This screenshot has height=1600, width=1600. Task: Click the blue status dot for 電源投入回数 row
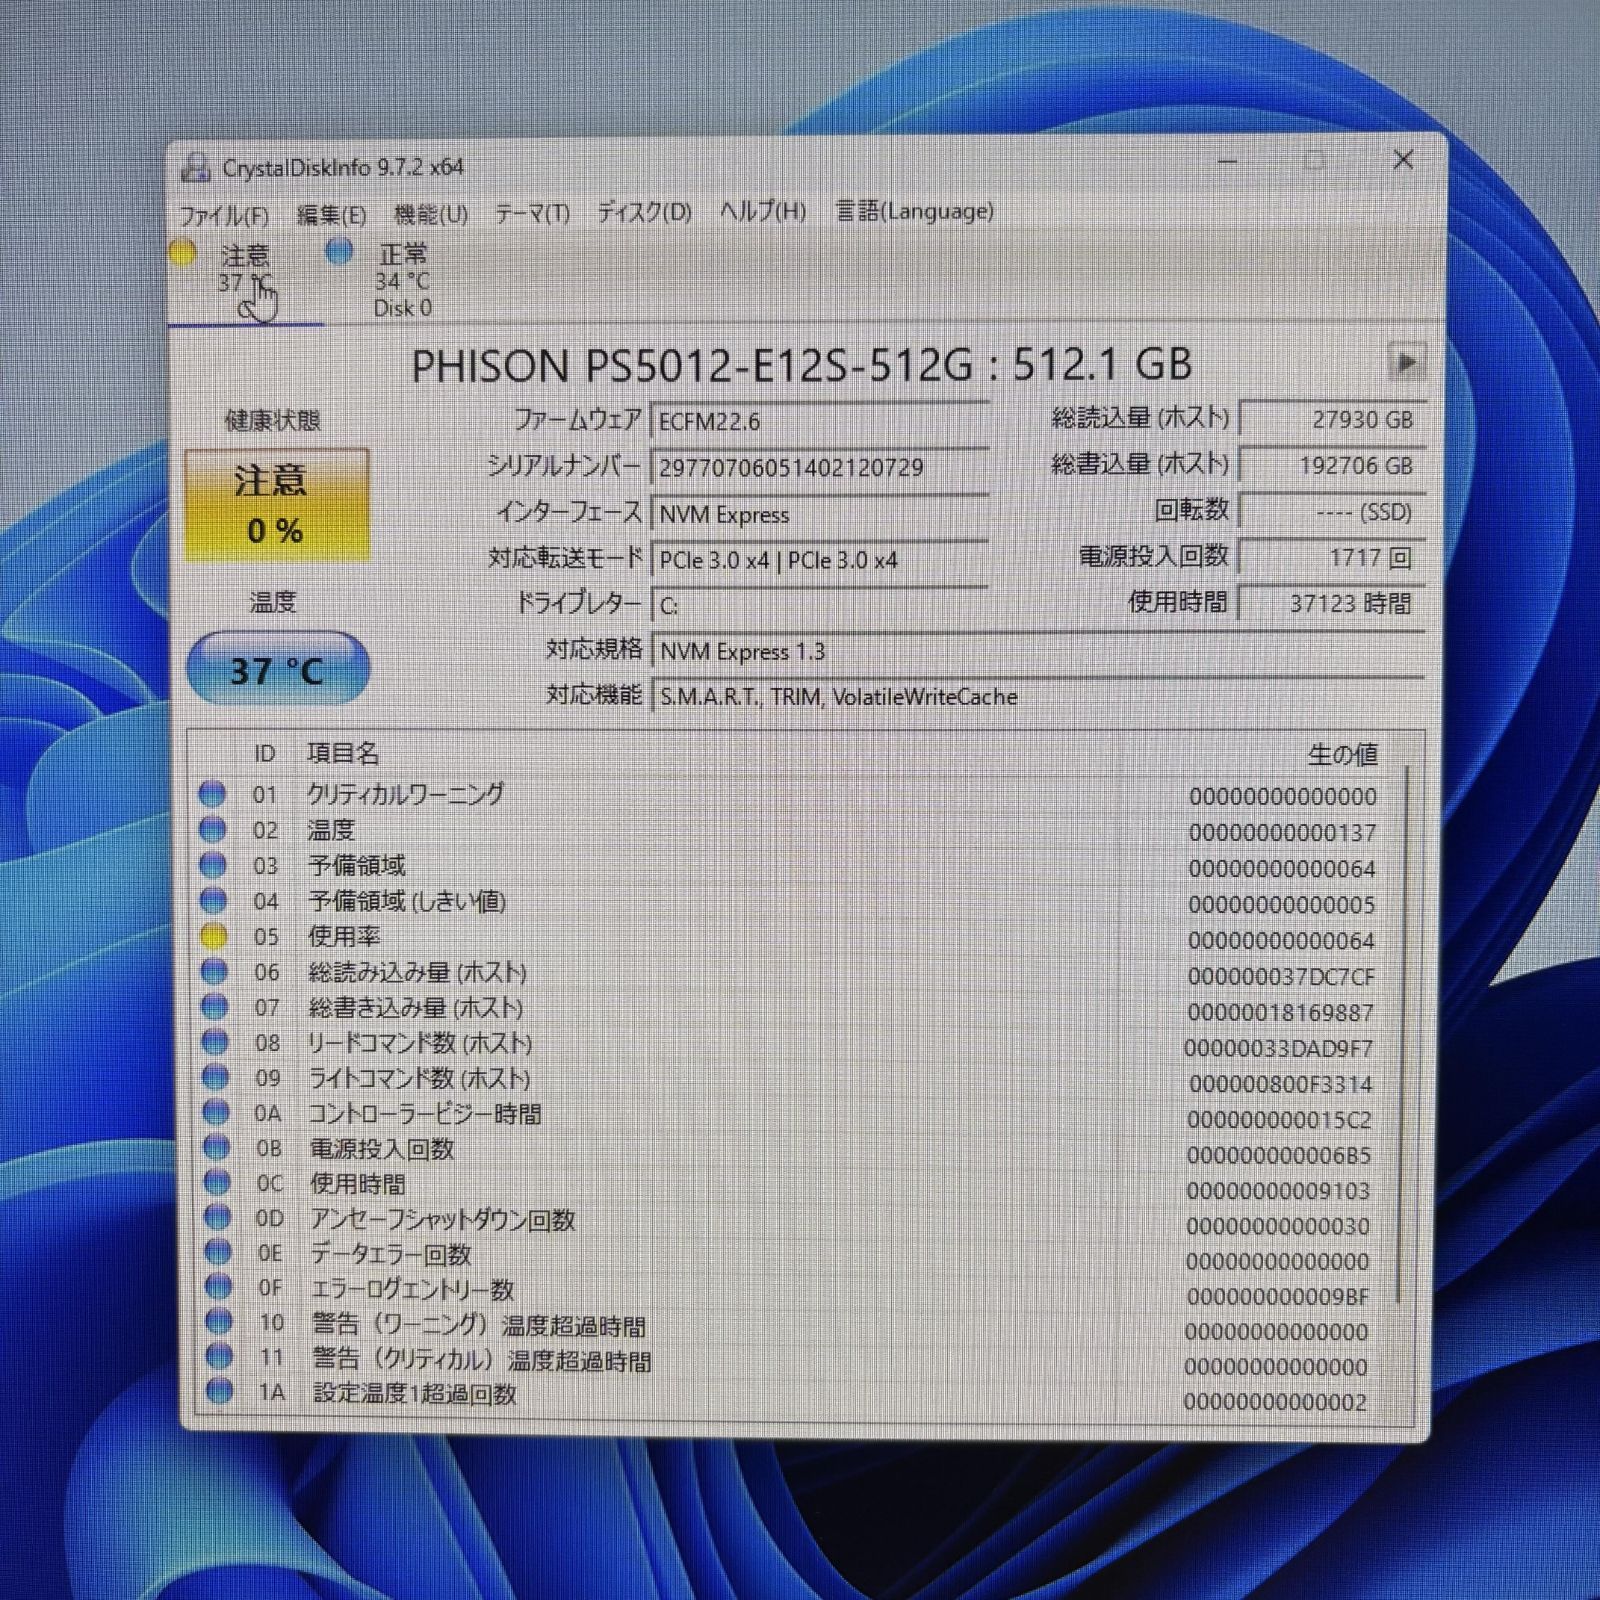217,1148
